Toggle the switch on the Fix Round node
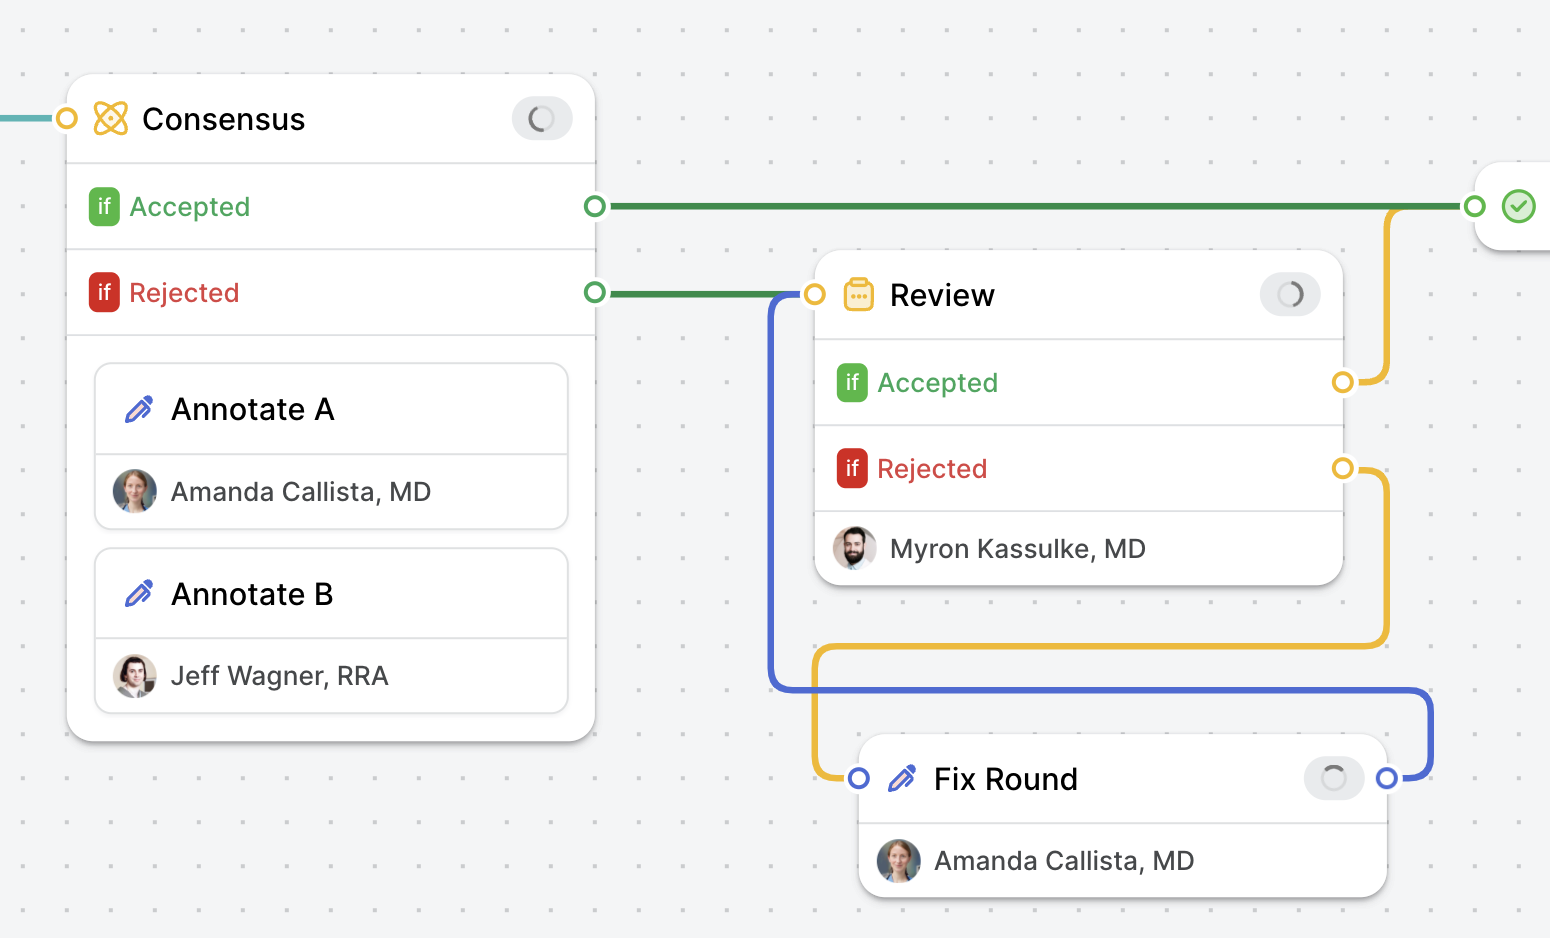The image size is (1550, 938). [x=1333, y=777]
